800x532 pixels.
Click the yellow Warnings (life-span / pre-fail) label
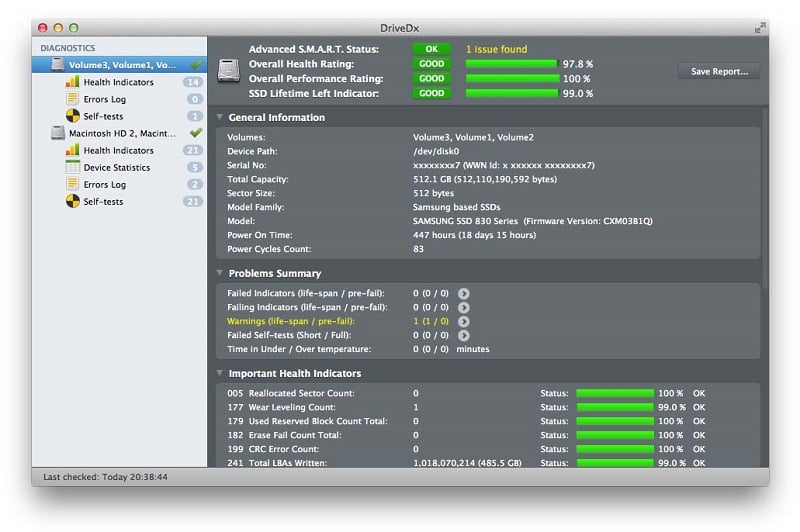[x=291, y=321]
